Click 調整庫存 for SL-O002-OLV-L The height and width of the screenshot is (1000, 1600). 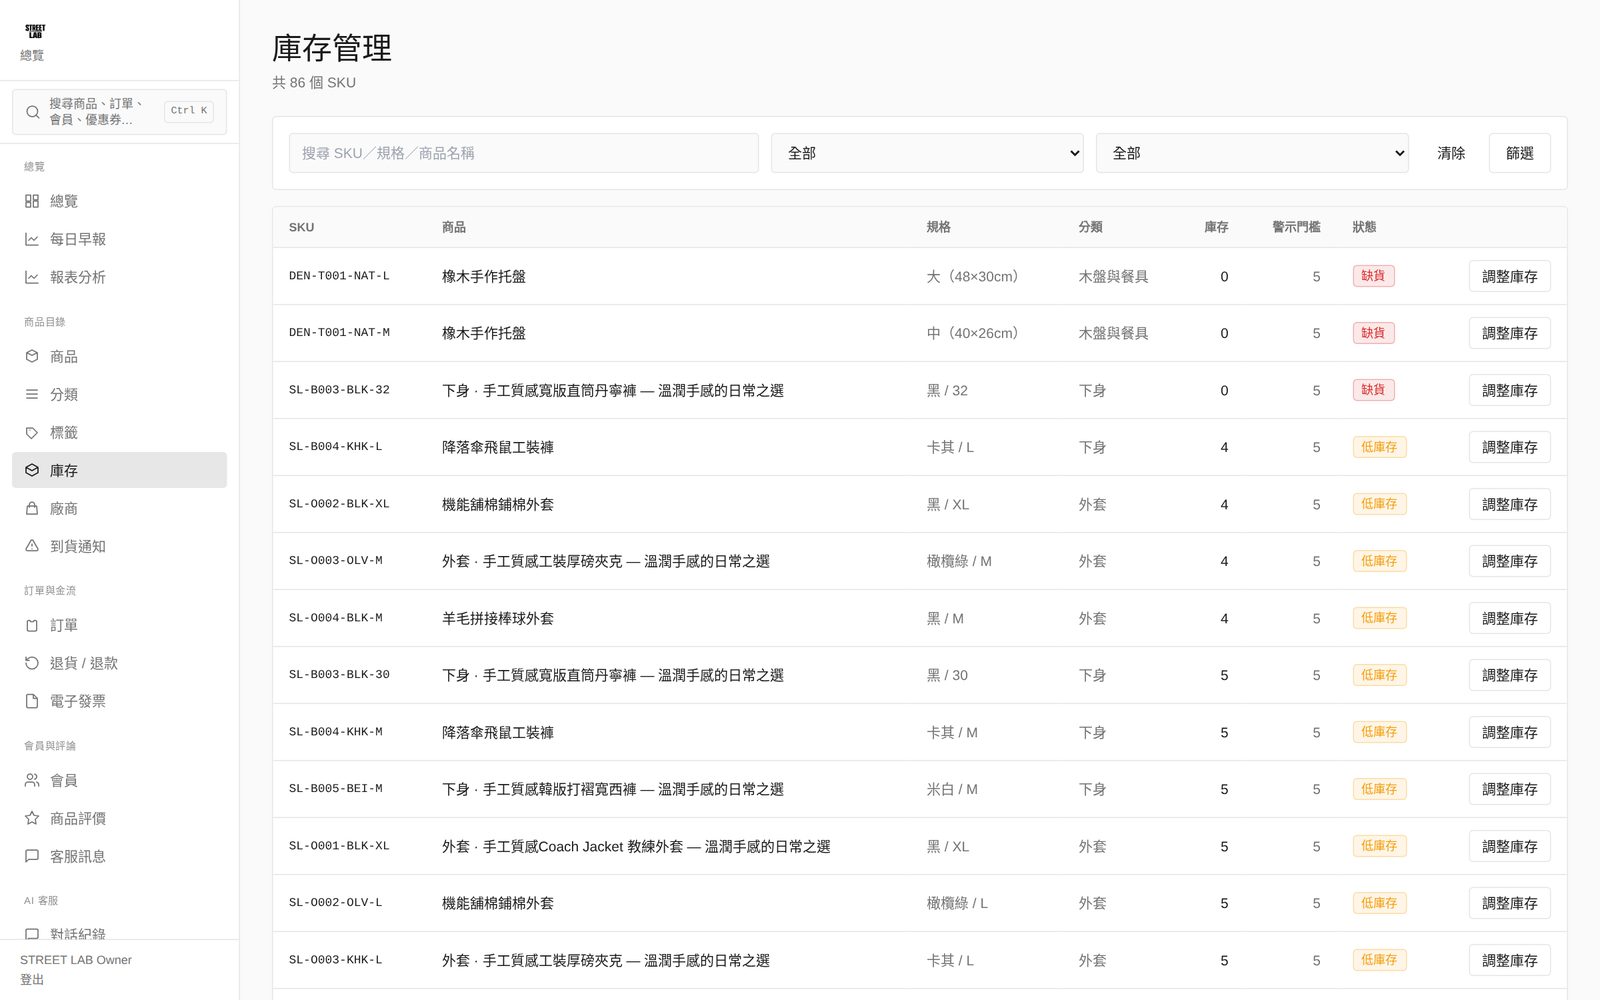(x=1509, y=903)
